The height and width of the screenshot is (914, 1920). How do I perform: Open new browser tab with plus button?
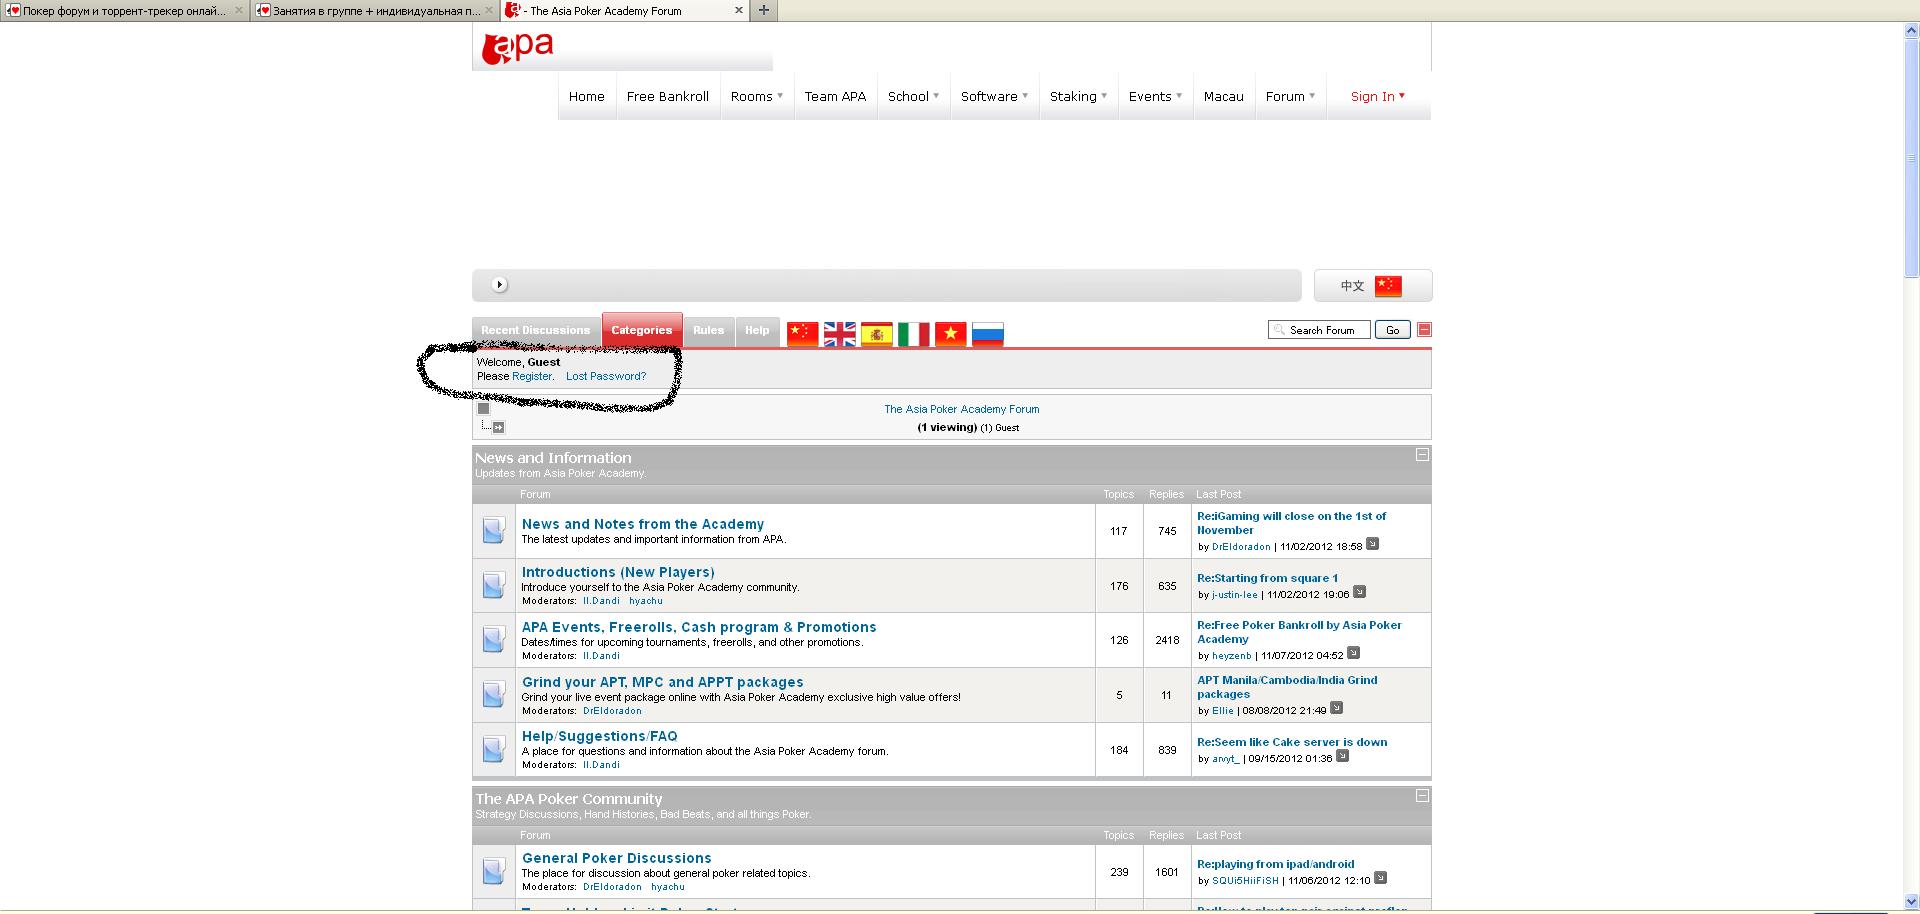[x=763, y=10]
